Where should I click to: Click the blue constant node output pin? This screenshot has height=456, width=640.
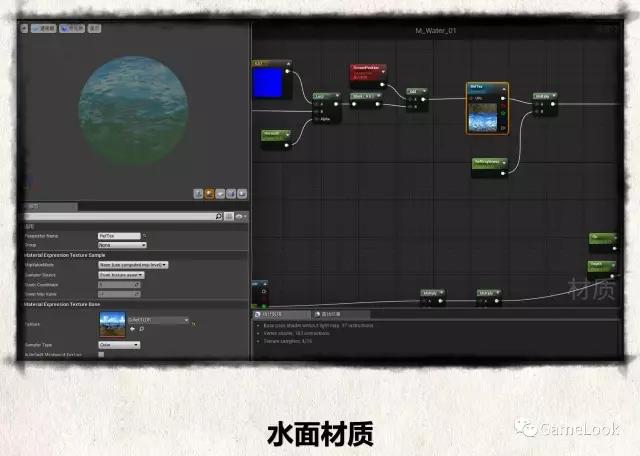[x=287, y=71]
